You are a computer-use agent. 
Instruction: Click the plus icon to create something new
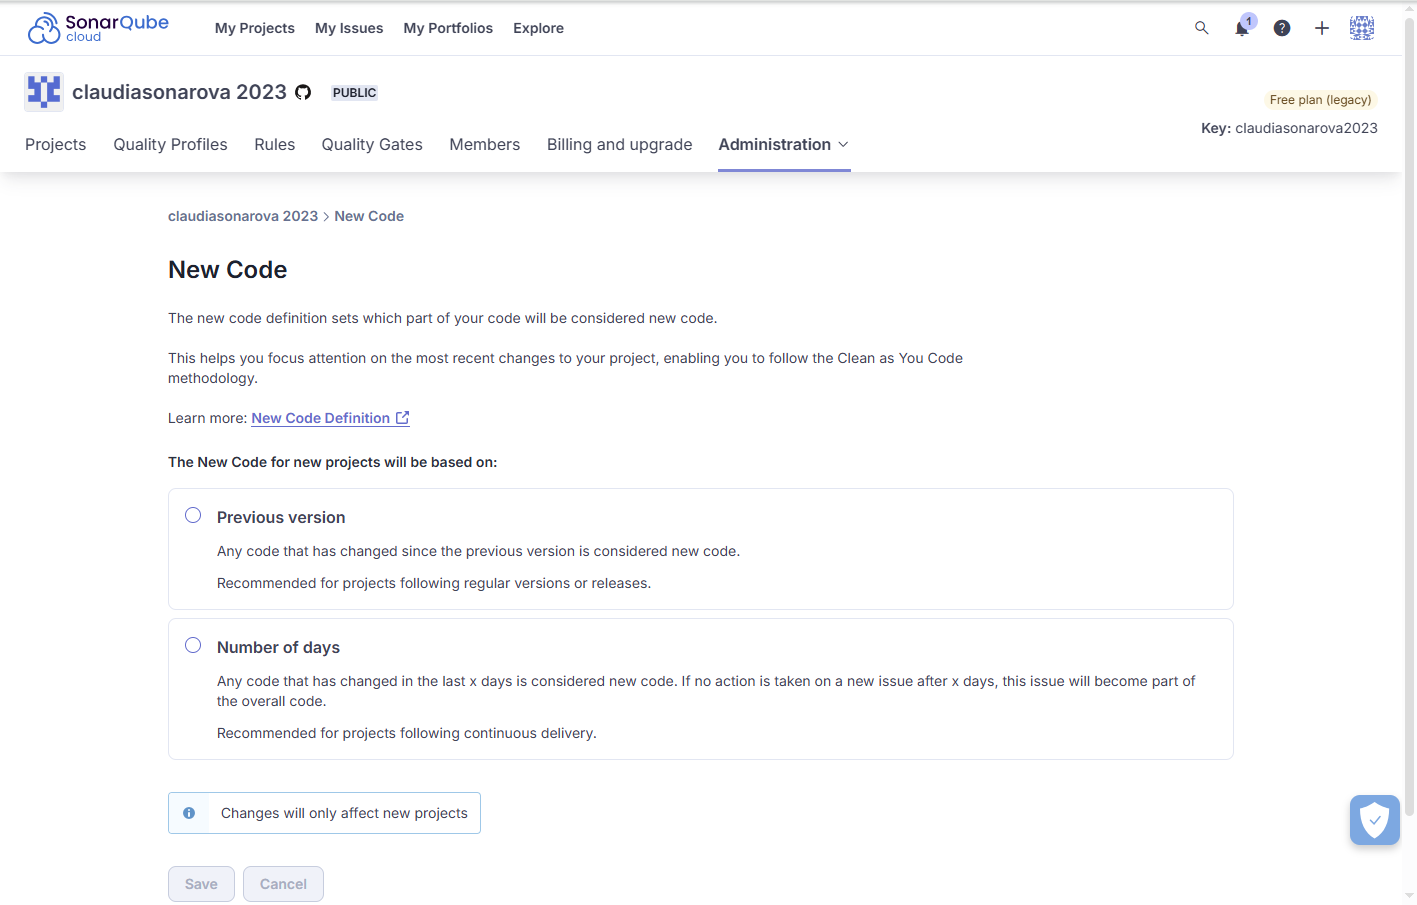(x=1321, y=28)
